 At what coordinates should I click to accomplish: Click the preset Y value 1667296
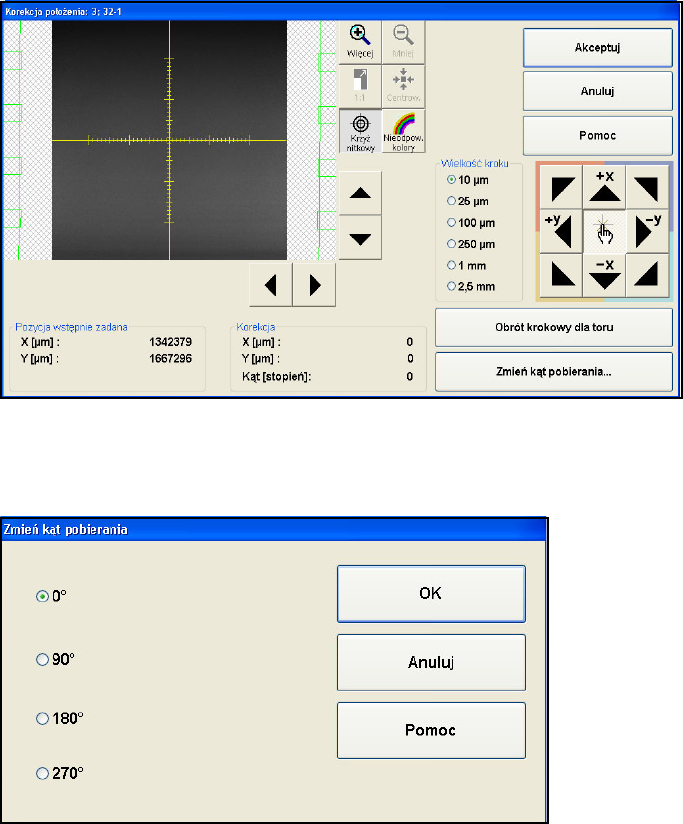point(170,358)
